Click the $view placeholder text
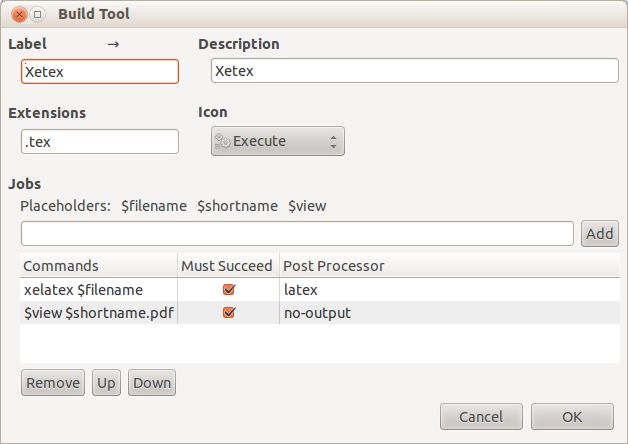The height and width of the screenshot is (444, 628). pos(307,206)
